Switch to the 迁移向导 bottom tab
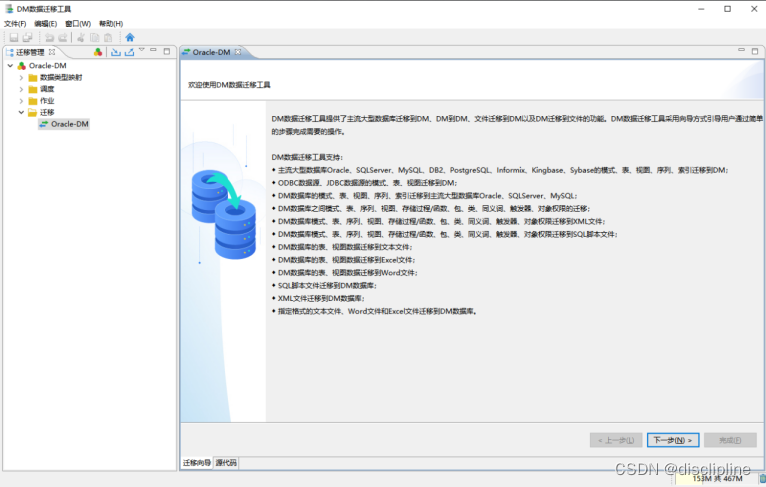Viewport: 766px width, 487px height. click(197, 463)
